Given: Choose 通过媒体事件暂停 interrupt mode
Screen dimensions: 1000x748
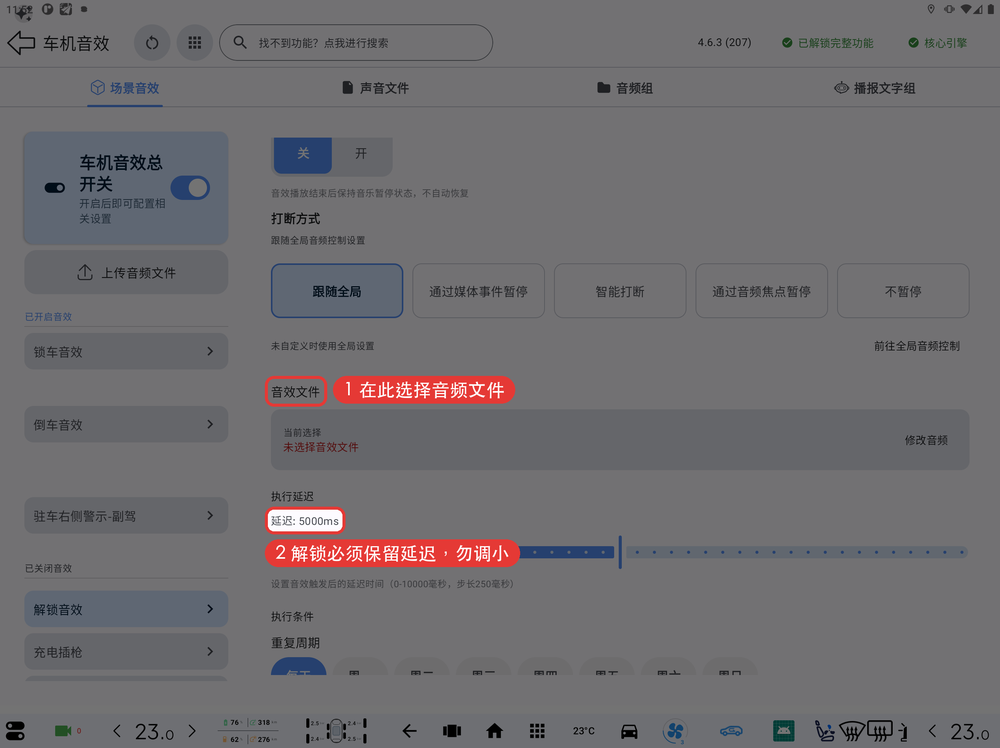Looking at the screenshot, I should 478,291.
